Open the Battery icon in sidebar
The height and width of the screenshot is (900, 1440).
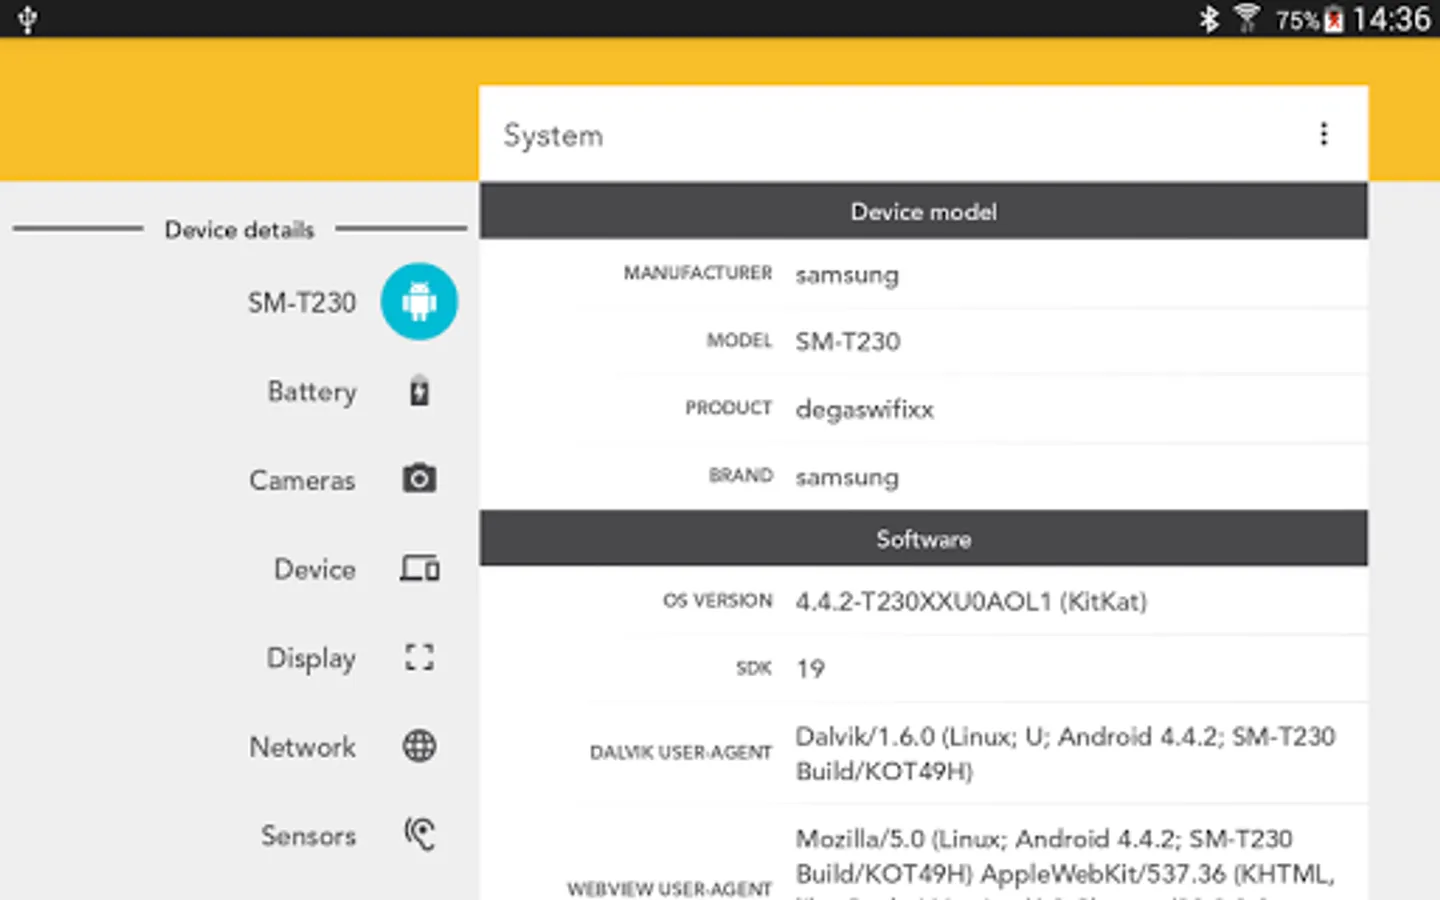(419, 391)
